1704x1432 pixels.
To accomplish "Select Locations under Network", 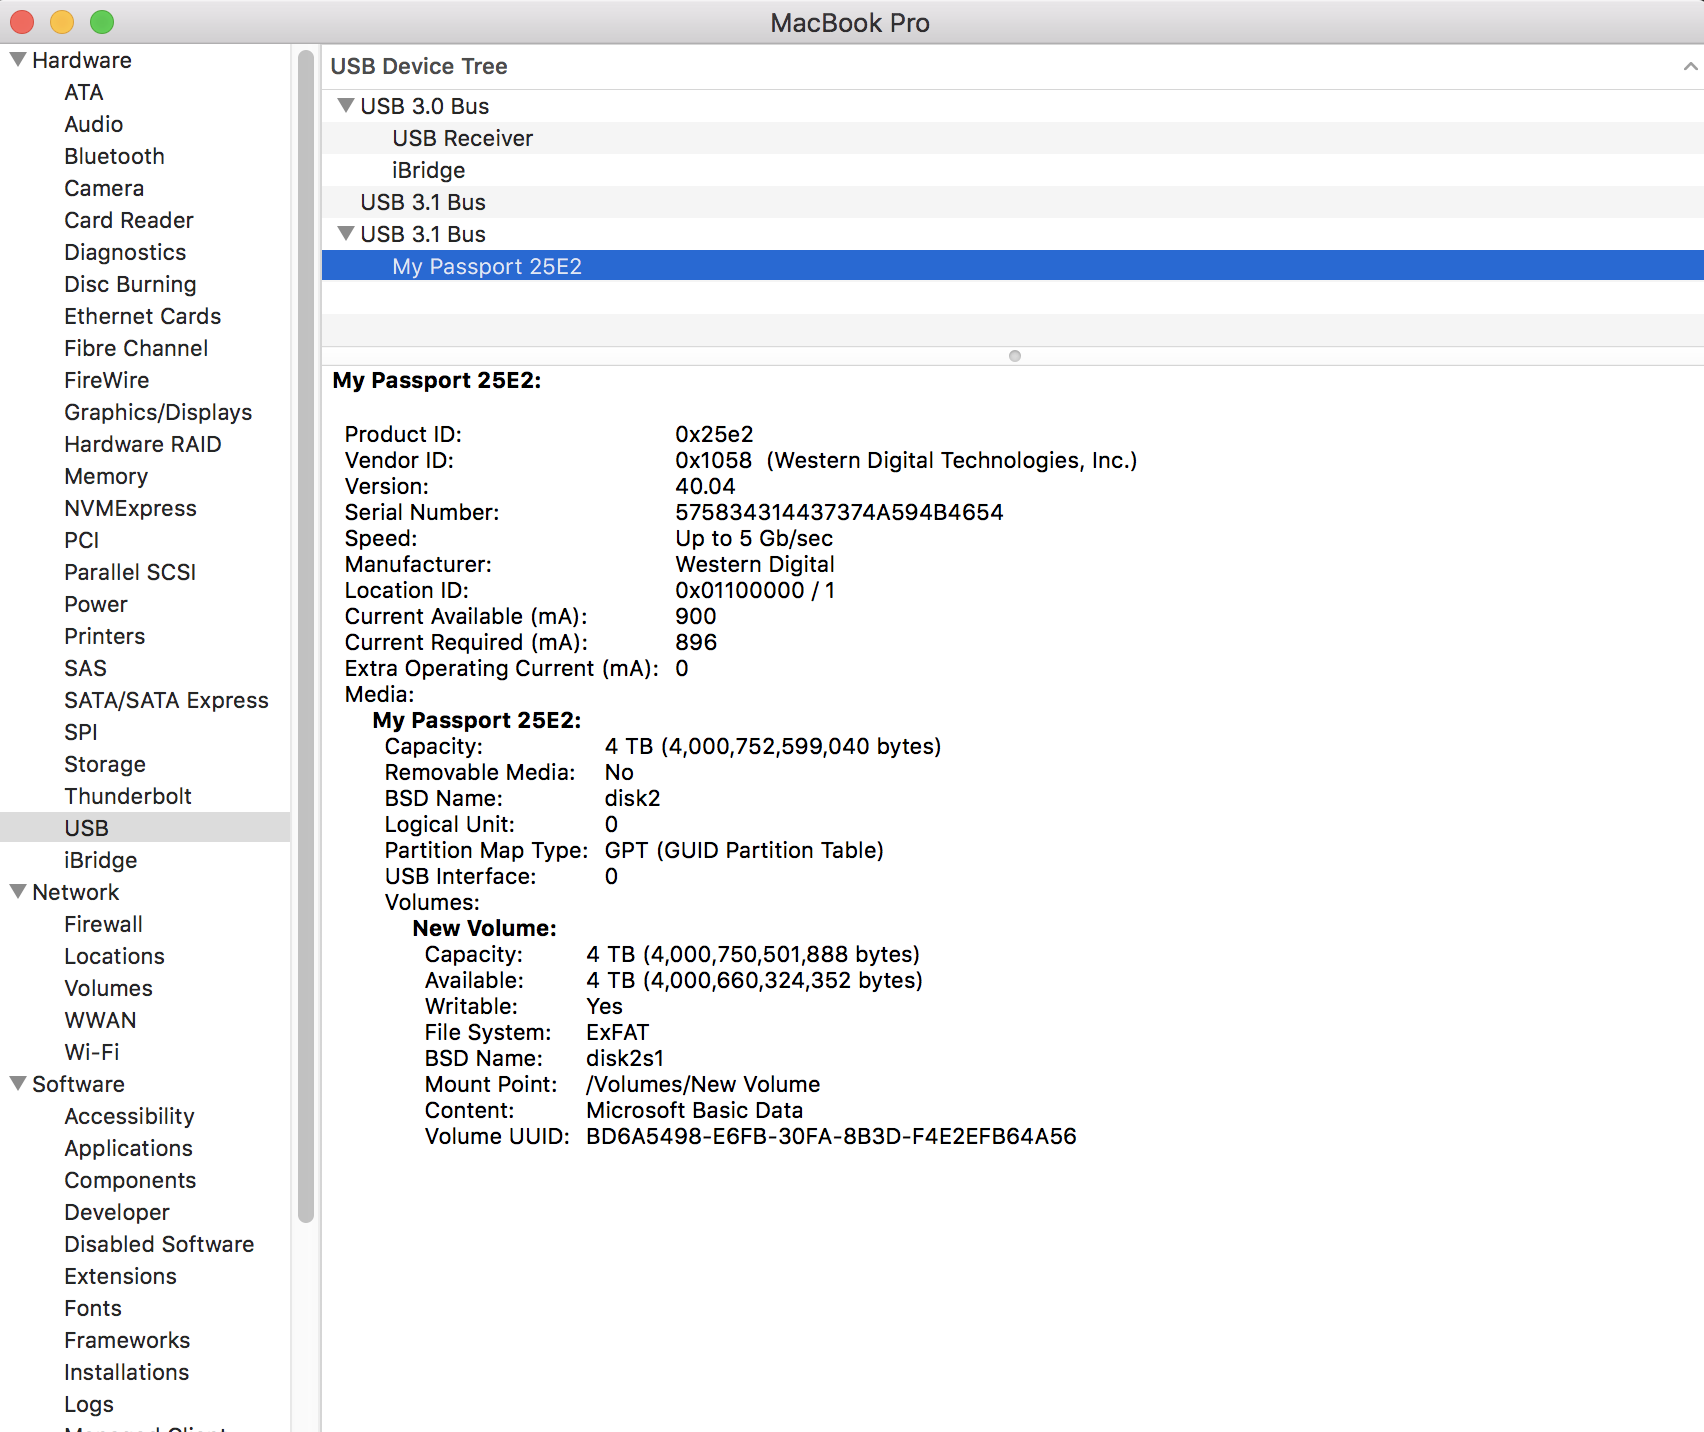I will pos(114,956).
